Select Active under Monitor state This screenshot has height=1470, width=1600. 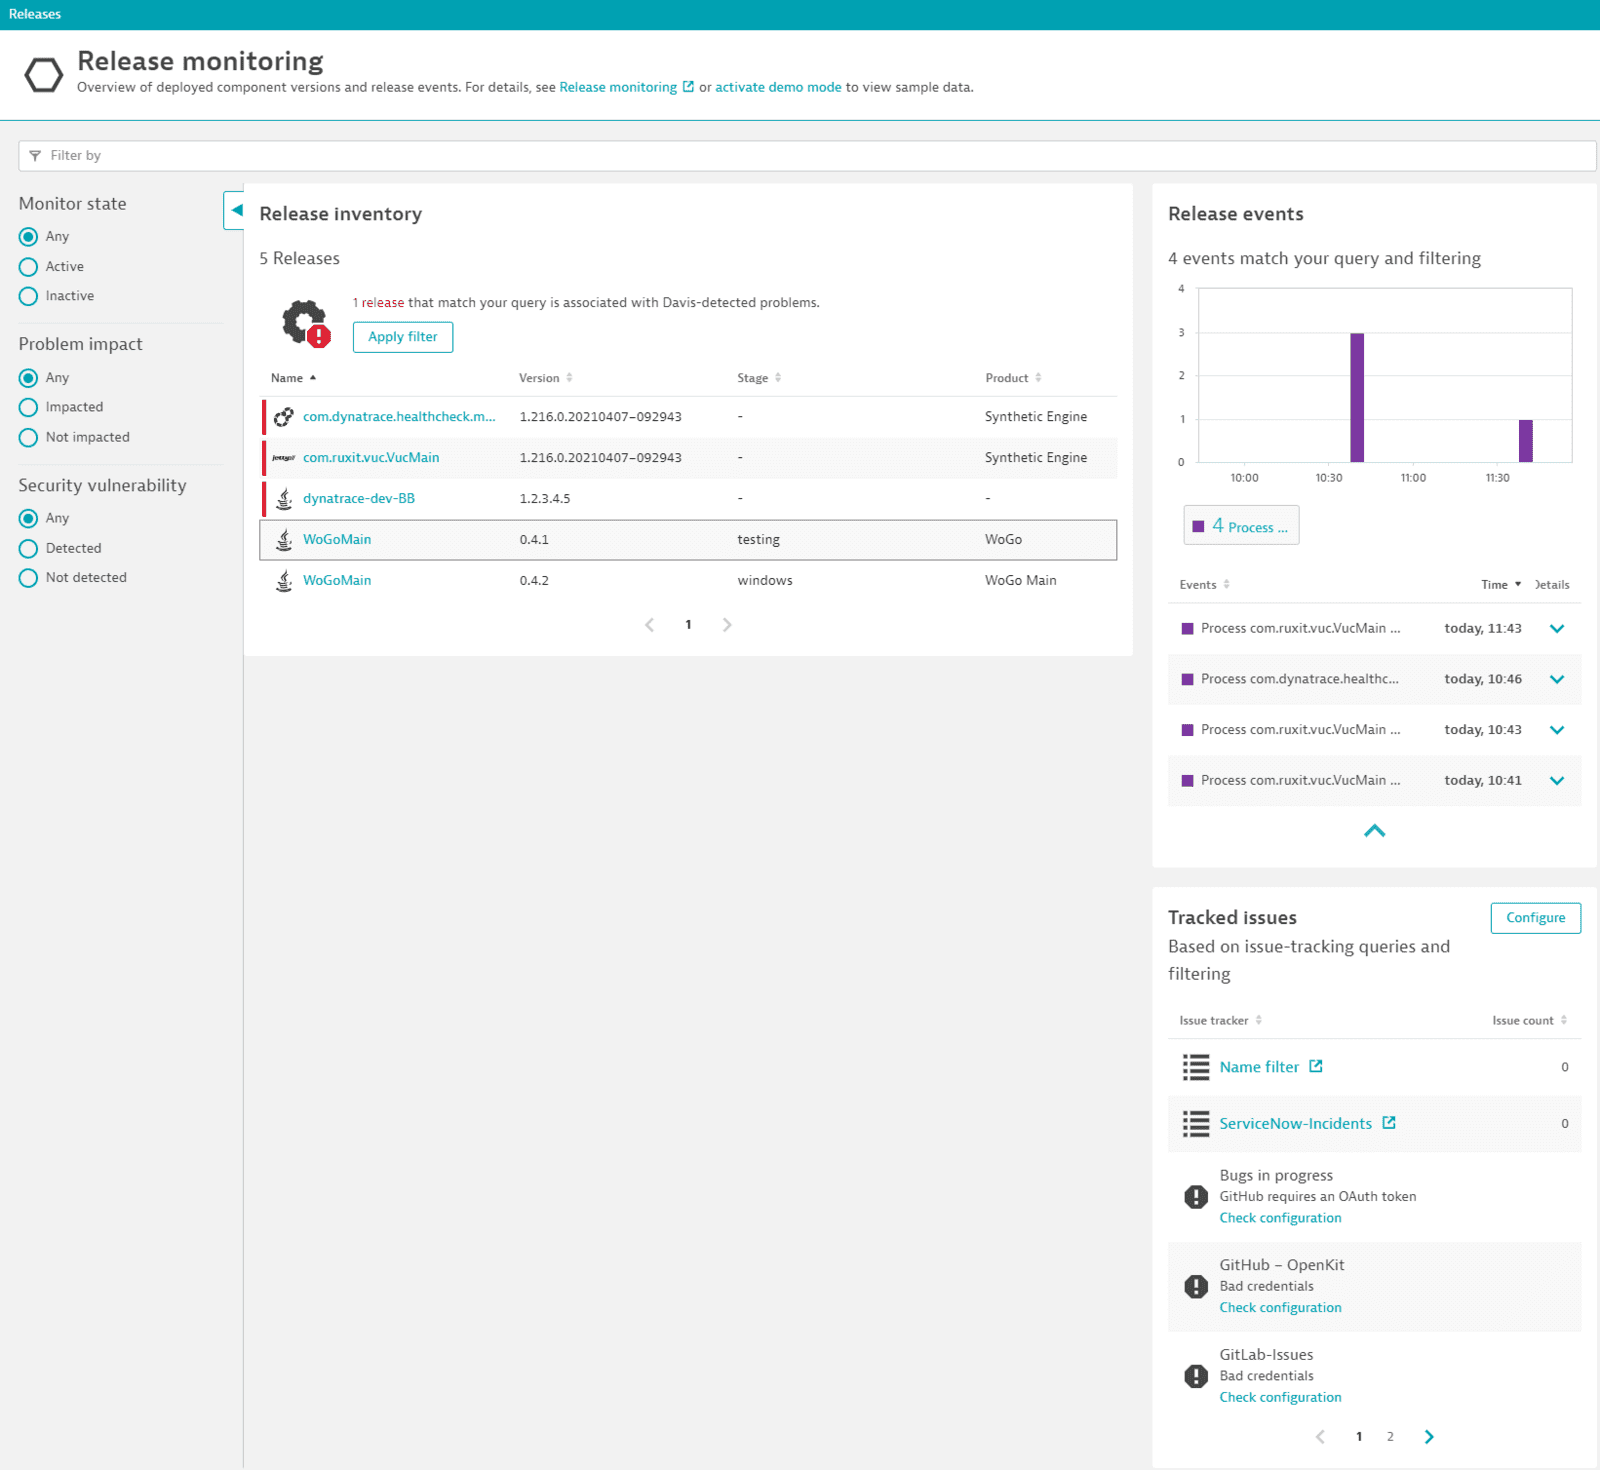pyautogui.click(x=27, y=266)
